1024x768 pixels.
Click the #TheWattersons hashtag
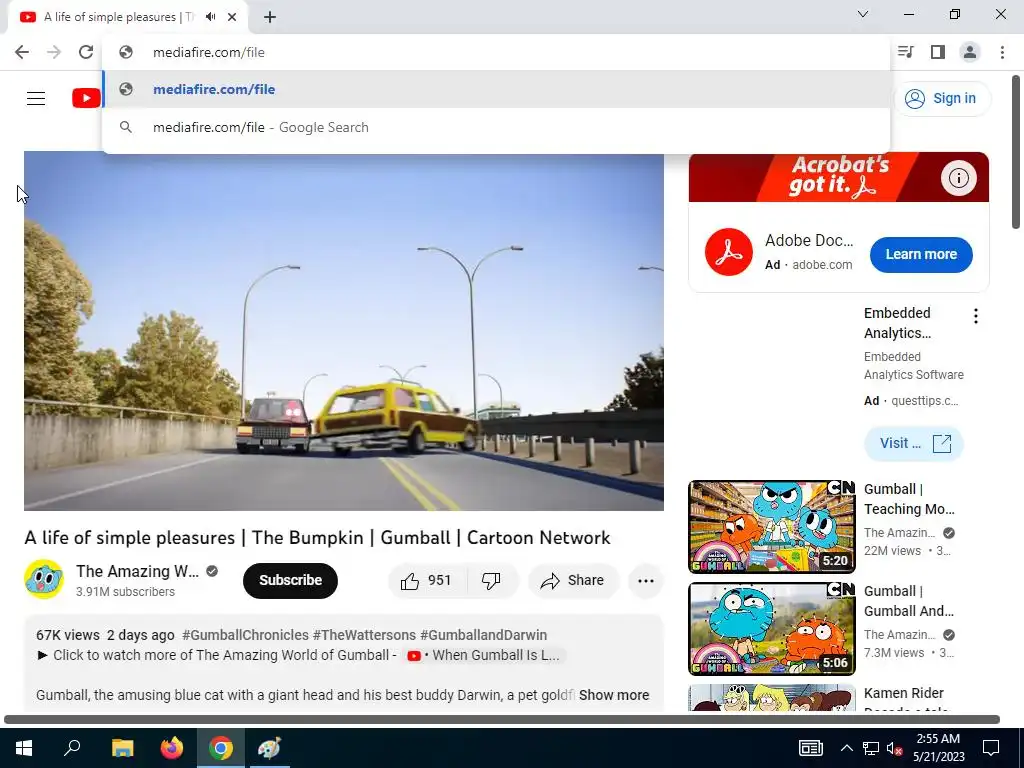point(364,635)
